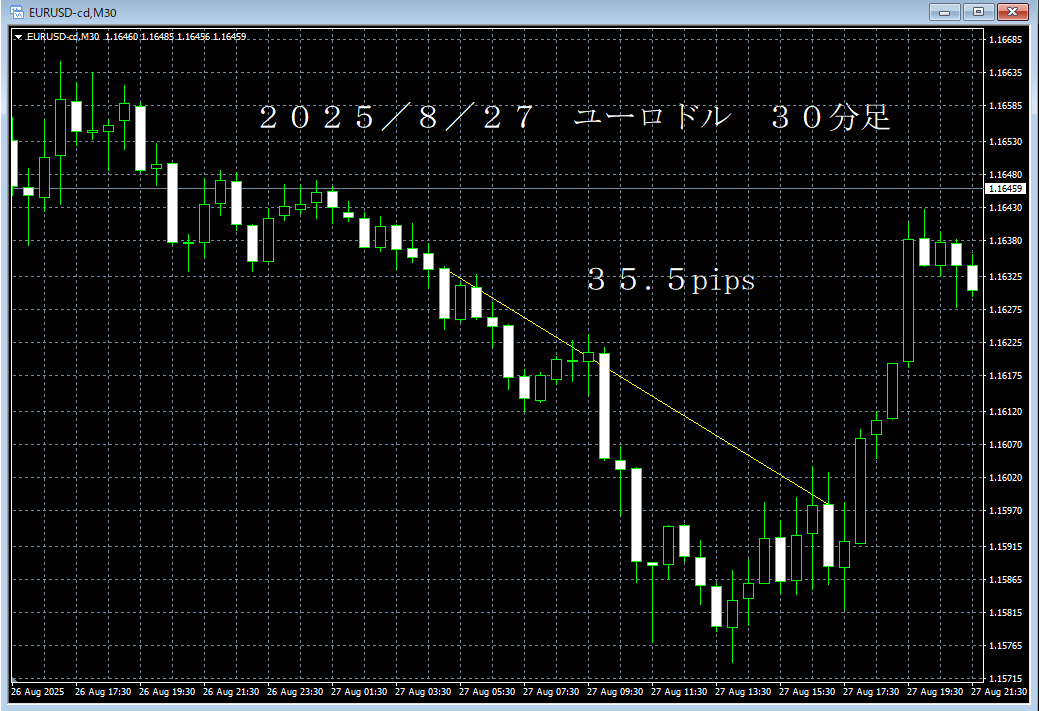Click the 1.16685 price scale label
The image size is (1039, 711).
click(1004, 41)
